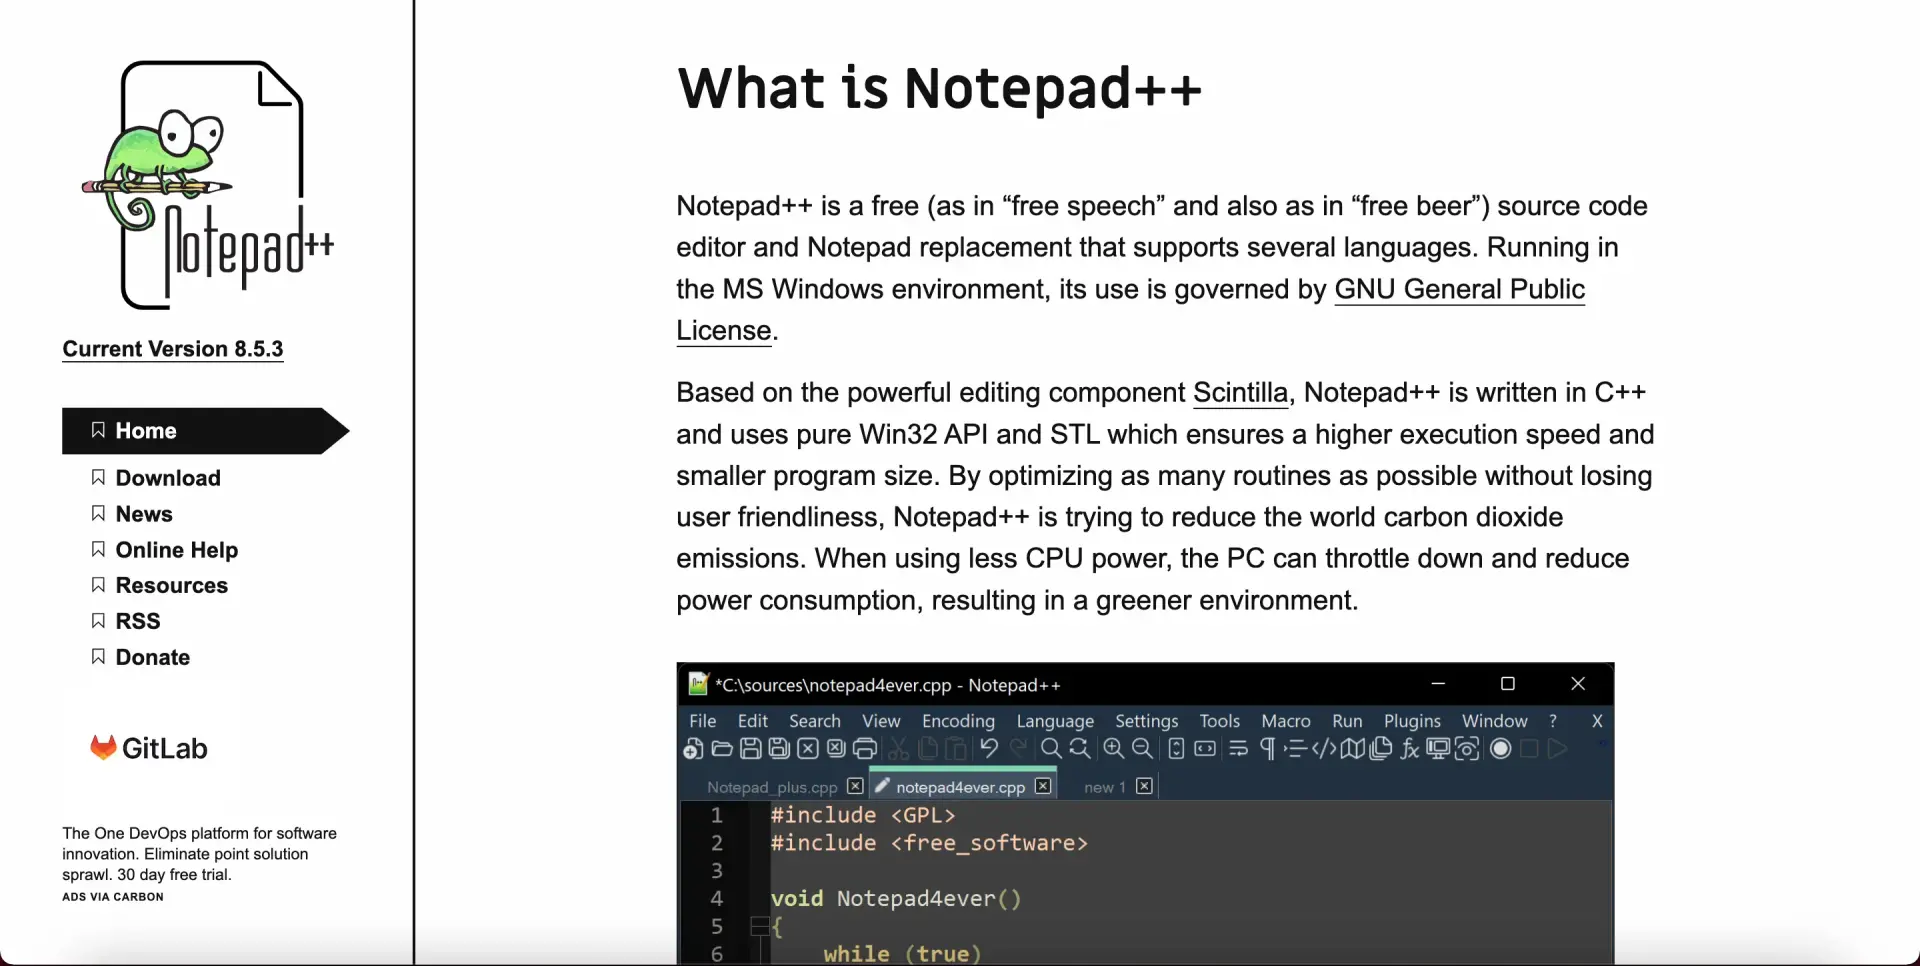This screenshot has width=1920, height=966.
Task: Click the Undo arrow icon
Action: tap(989, 748)
